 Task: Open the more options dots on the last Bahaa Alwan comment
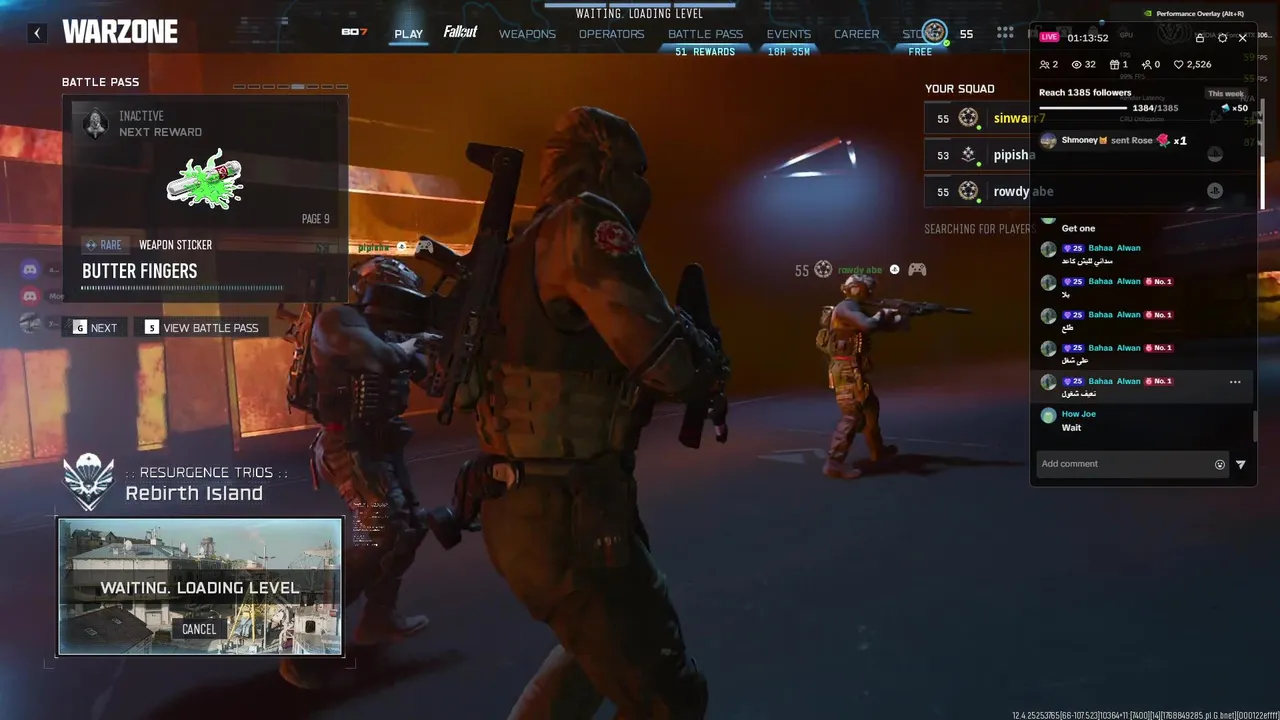pyautogui.click(x=1235, y=382)
